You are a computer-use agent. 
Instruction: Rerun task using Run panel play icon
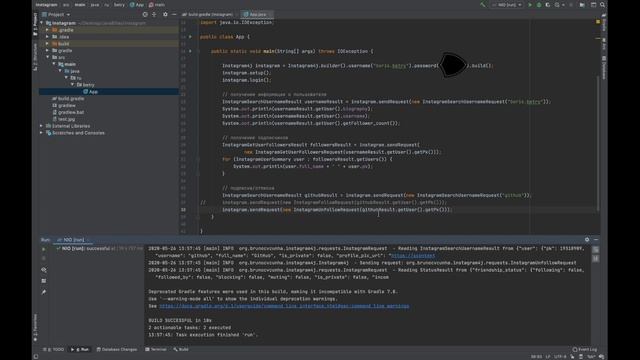tap(44, 249)
